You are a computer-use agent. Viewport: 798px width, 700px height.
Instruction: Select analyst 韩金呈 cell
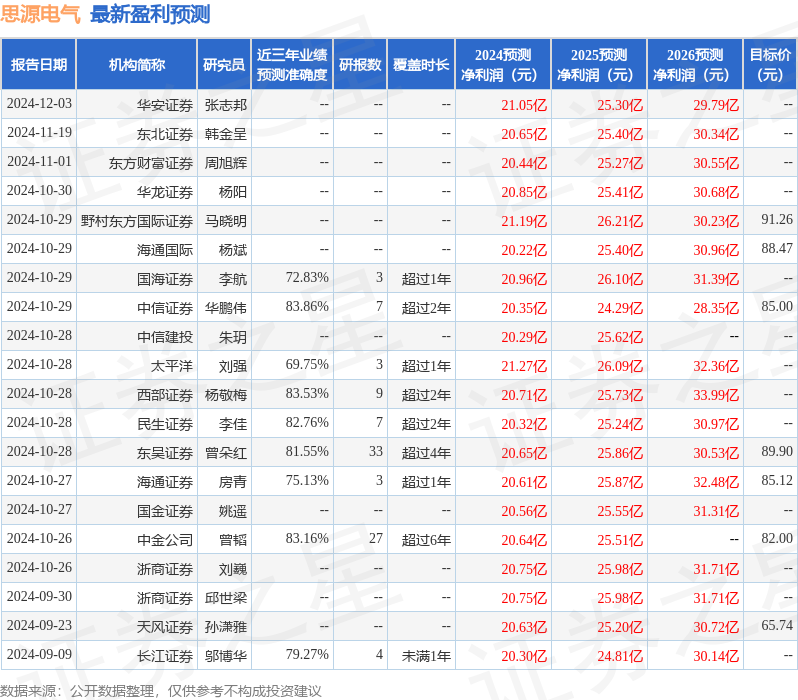click(x=225, y=134)
